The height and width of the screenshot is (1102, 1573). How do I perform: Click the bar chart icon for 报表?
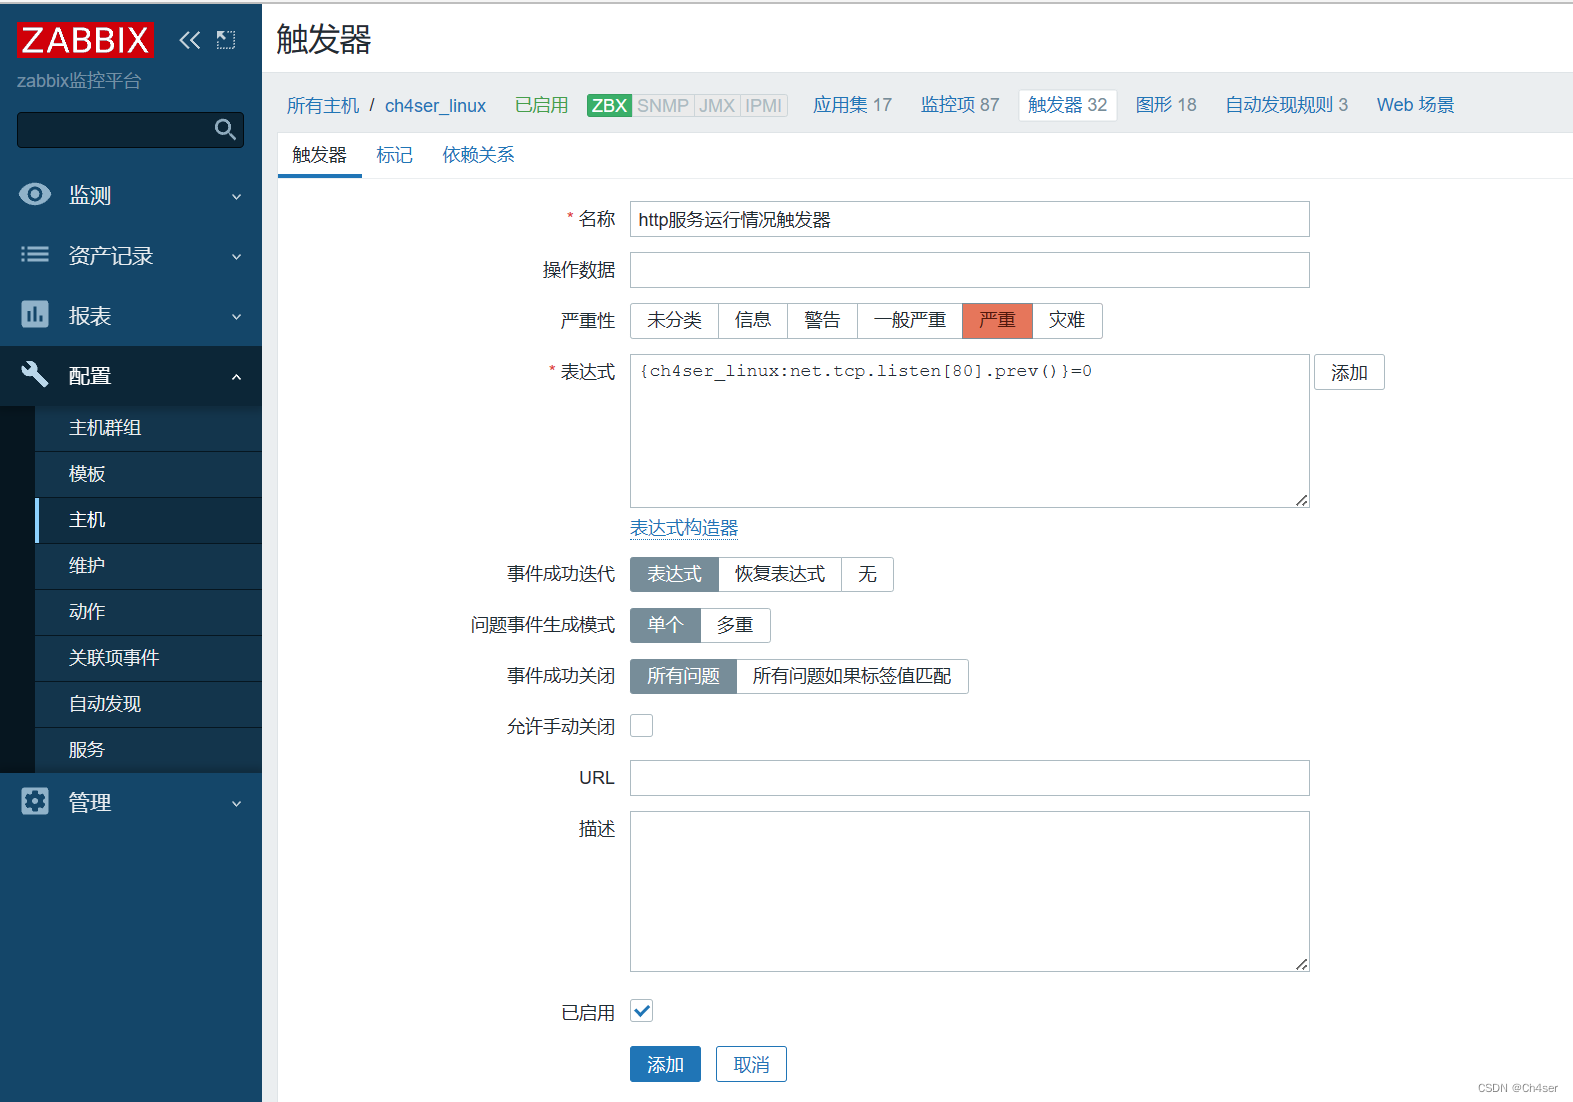(x=35, y=315)
